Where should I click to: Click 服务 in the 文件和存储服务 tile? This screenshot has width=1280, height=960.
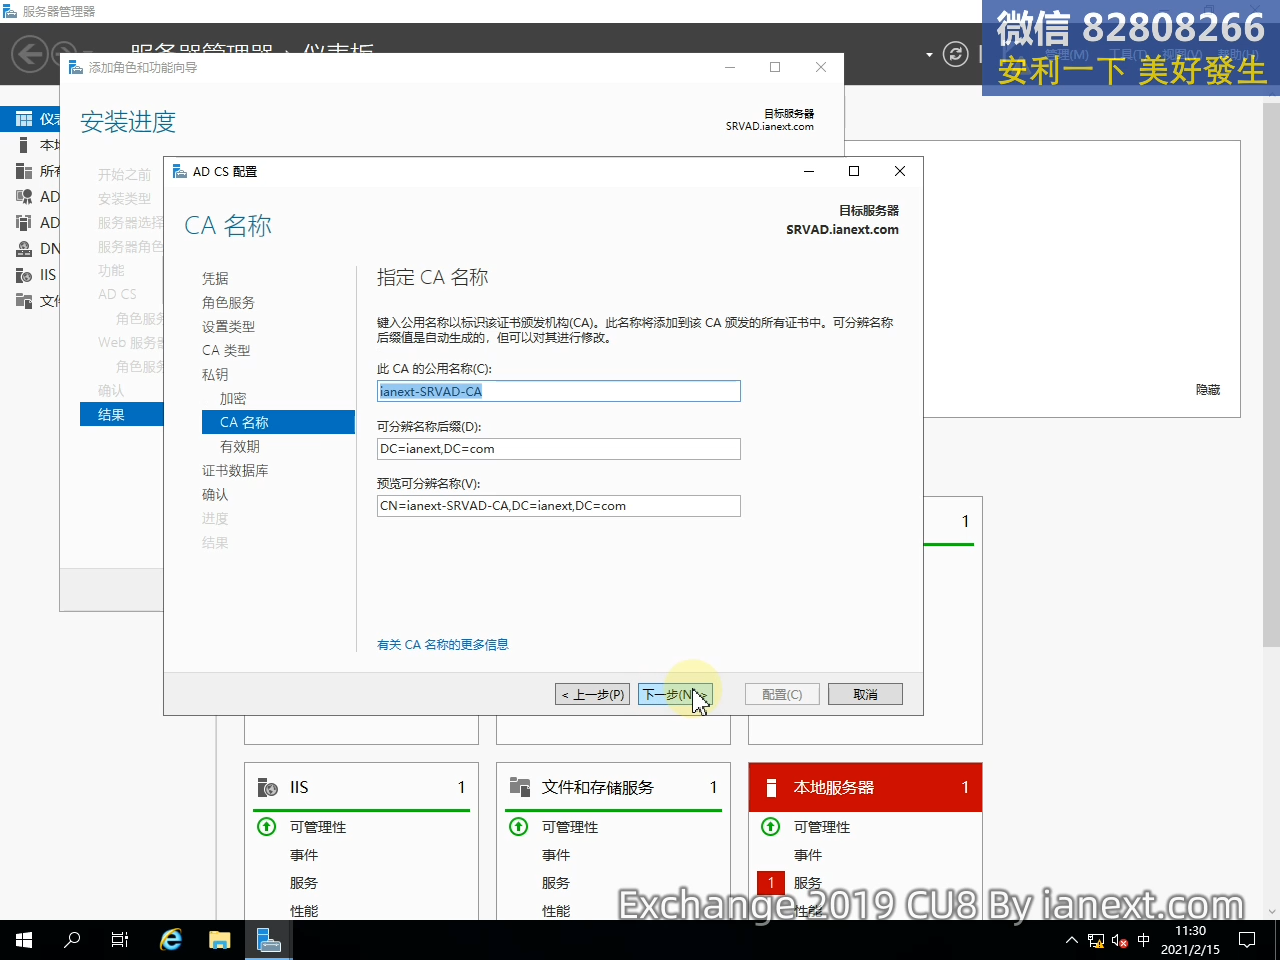tap(556, 883)
